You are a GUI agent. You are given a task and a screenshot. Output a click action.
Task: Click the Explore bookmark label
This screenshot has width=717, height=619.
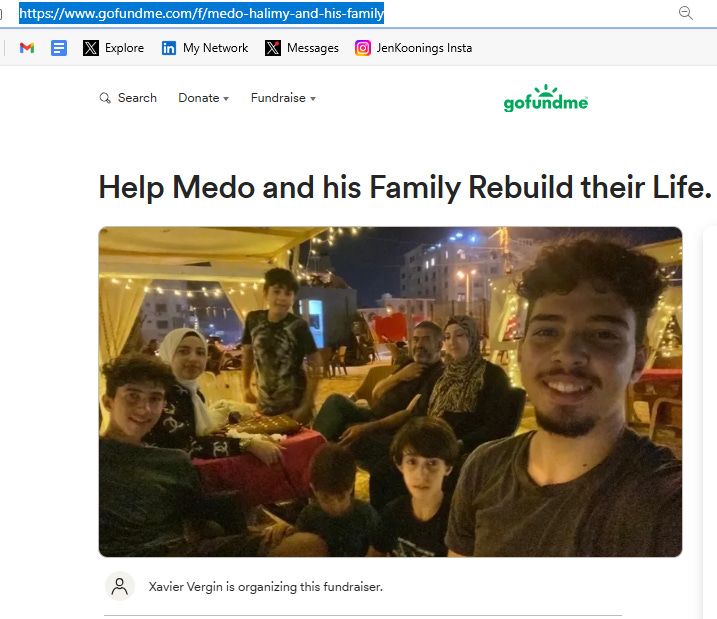click(124, 48)
